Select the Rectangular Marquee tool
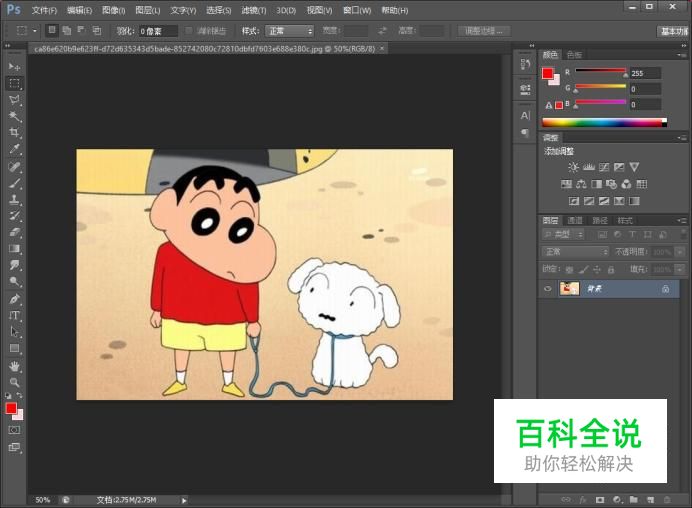This screenshot has height=508, width=692. coord(14,83)
